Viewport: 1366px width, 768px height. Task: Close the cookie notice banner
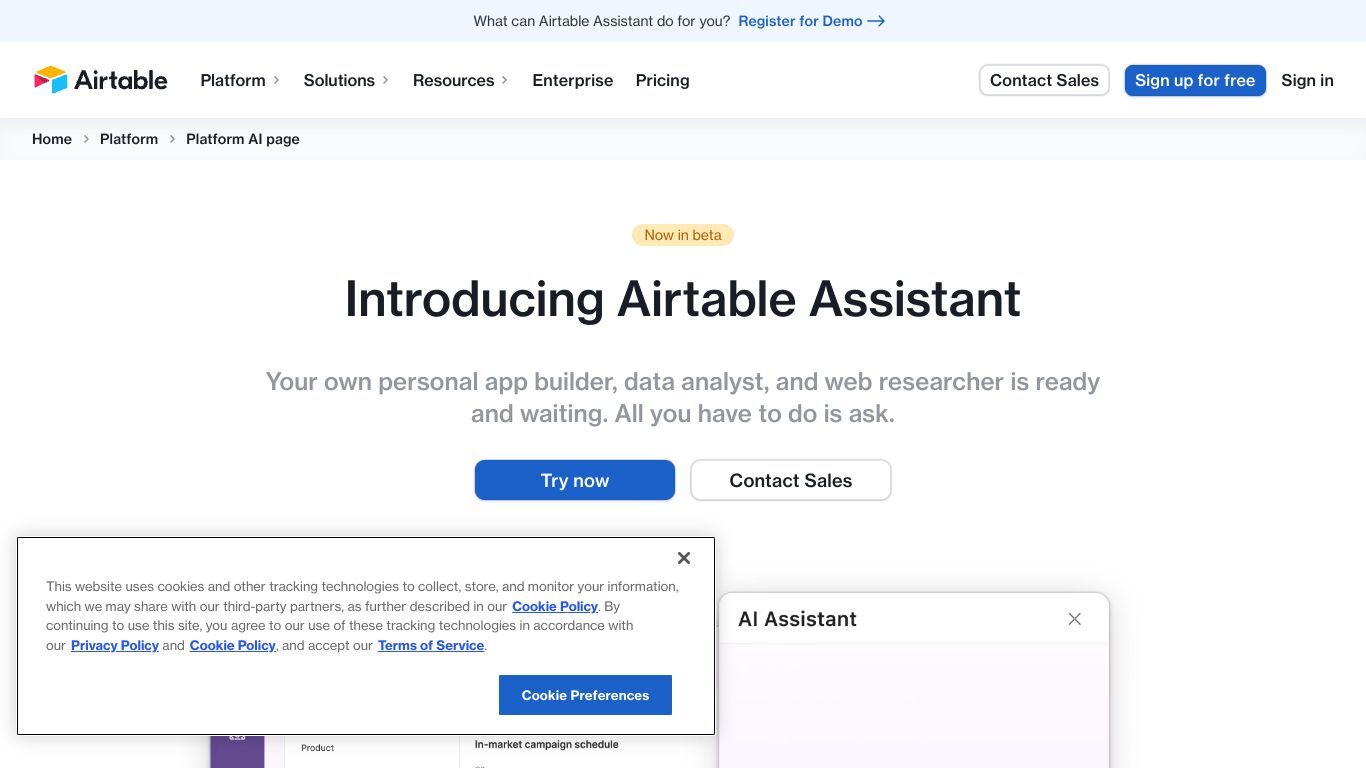pyautogui.click(x=684, y=558)
